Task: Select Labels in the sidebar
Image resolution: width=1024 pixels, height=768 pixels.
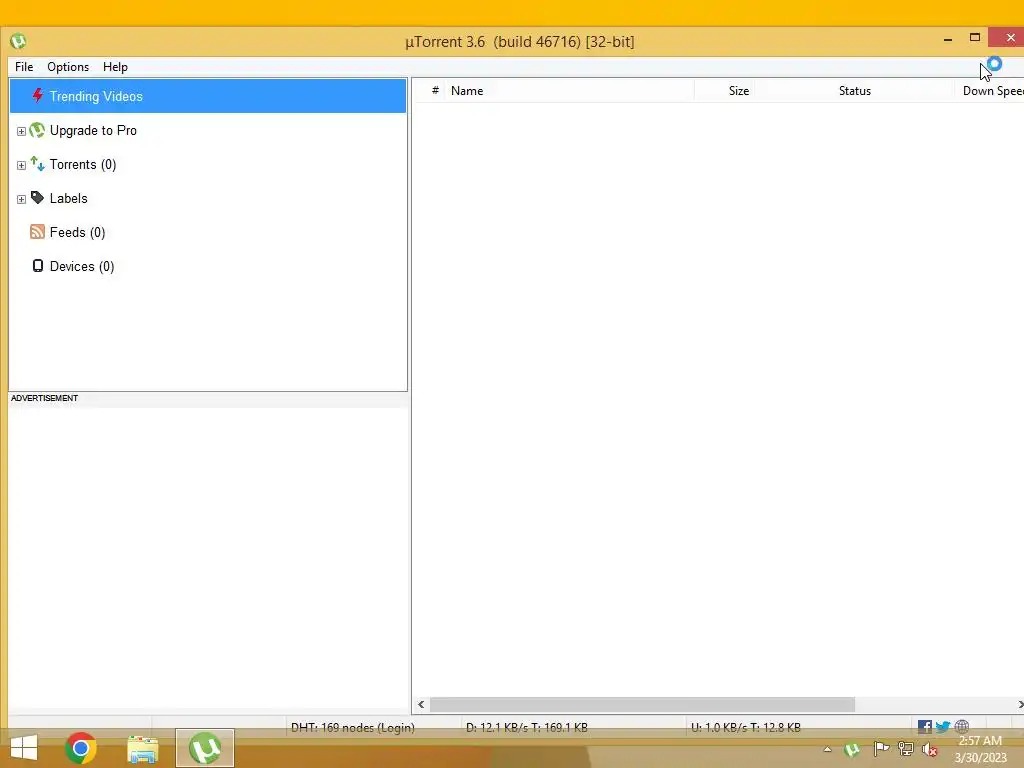Action: [x=69, y=198]
